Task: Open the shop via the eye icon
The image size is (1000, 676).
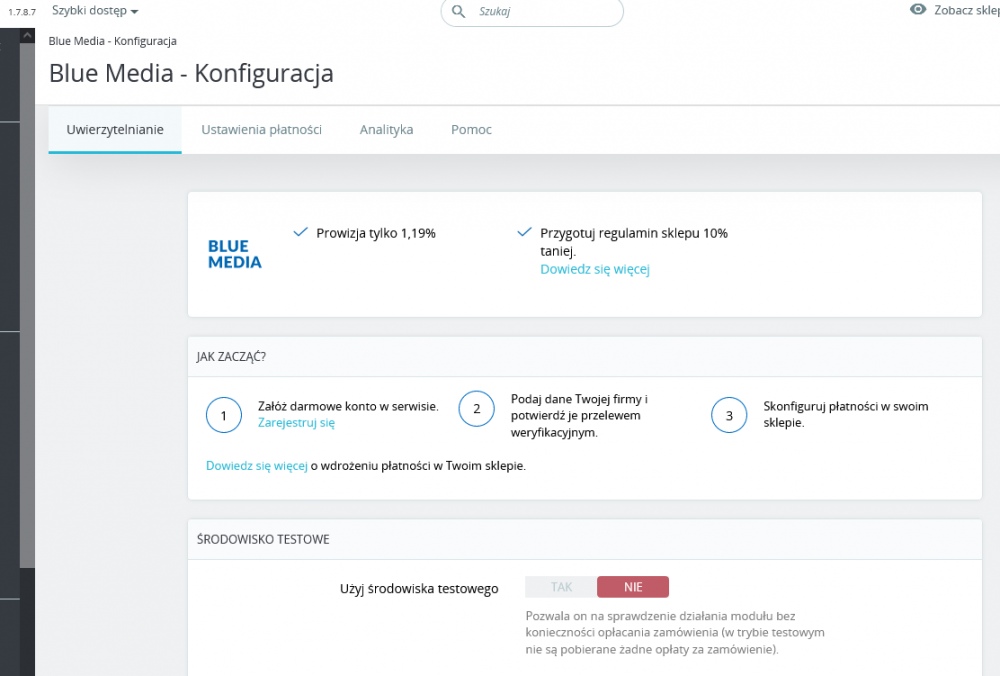Action: click(x=917, y=9)
